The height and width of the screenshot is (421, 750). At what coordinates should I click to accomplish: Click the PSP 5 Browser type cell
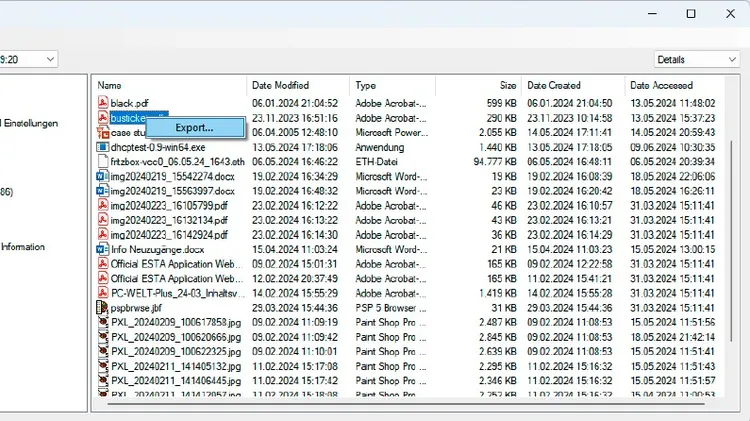[390, 308]
